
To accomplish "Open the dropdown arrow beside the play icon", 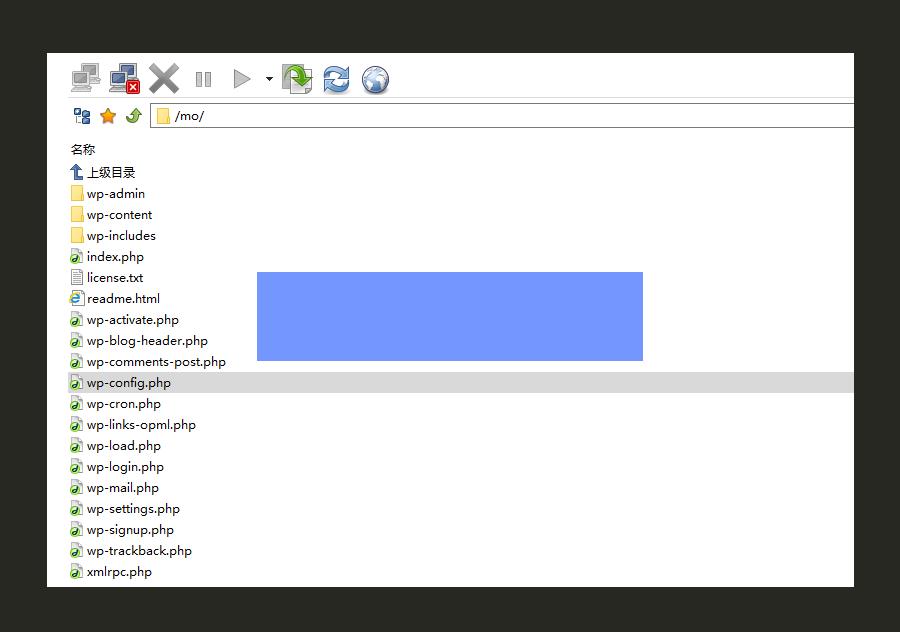I will (269, 79).
